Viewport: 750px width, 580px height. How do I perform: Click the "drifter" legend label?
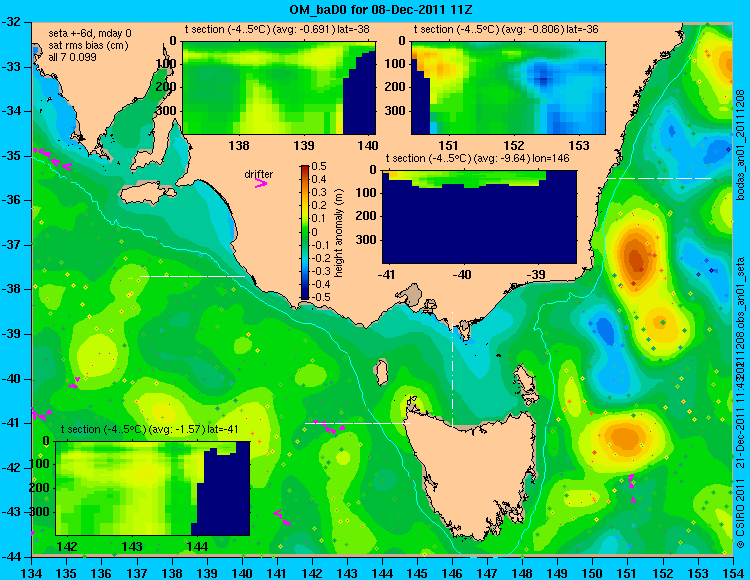click(259, 175)
